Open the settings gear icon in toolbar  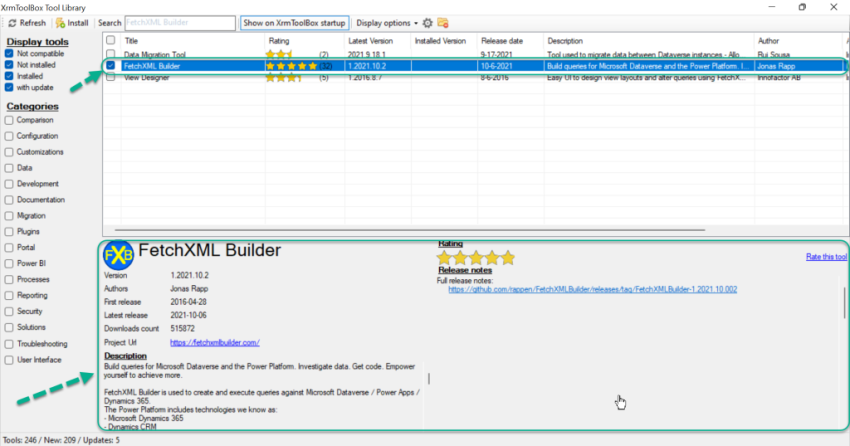click(x=427, y=23)
